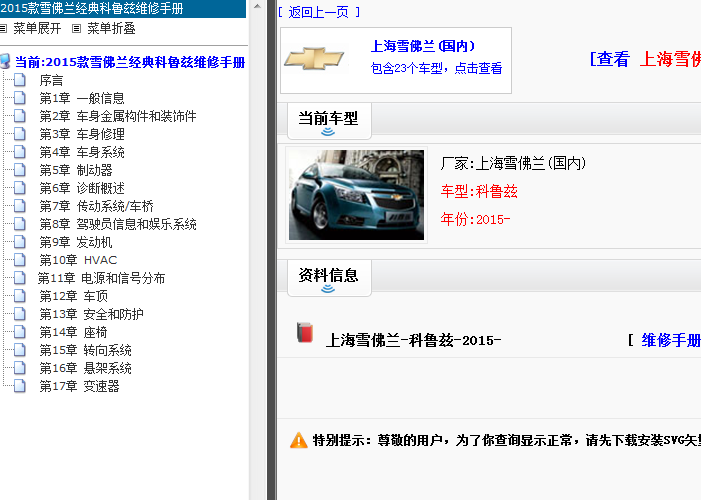Screen dimensions: 701x500
Task: Click the page icon beside 第8章 驾驶员信息和娱乐系统
Action: point(20,224)
